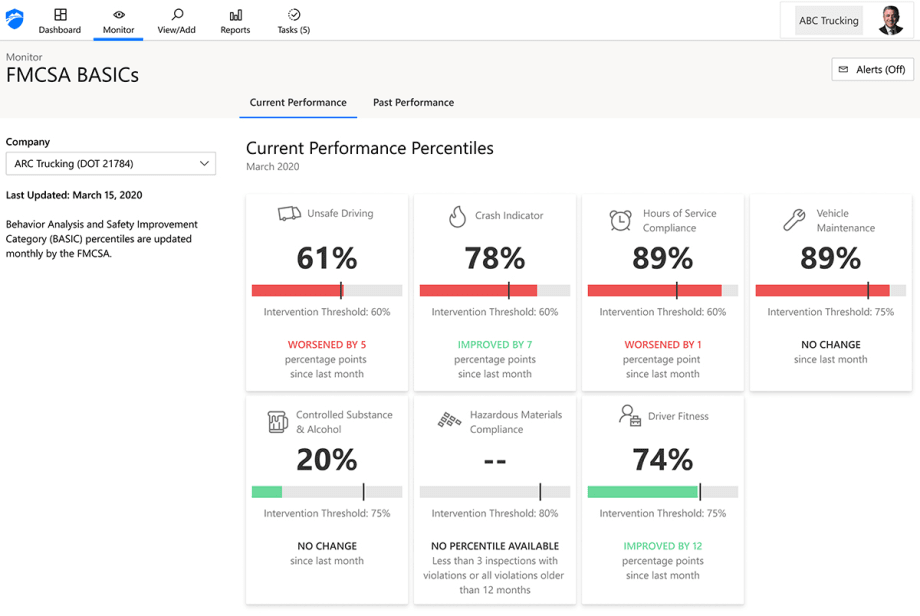
Task: Click the user profile photo
Action: (x=893, y=20)
